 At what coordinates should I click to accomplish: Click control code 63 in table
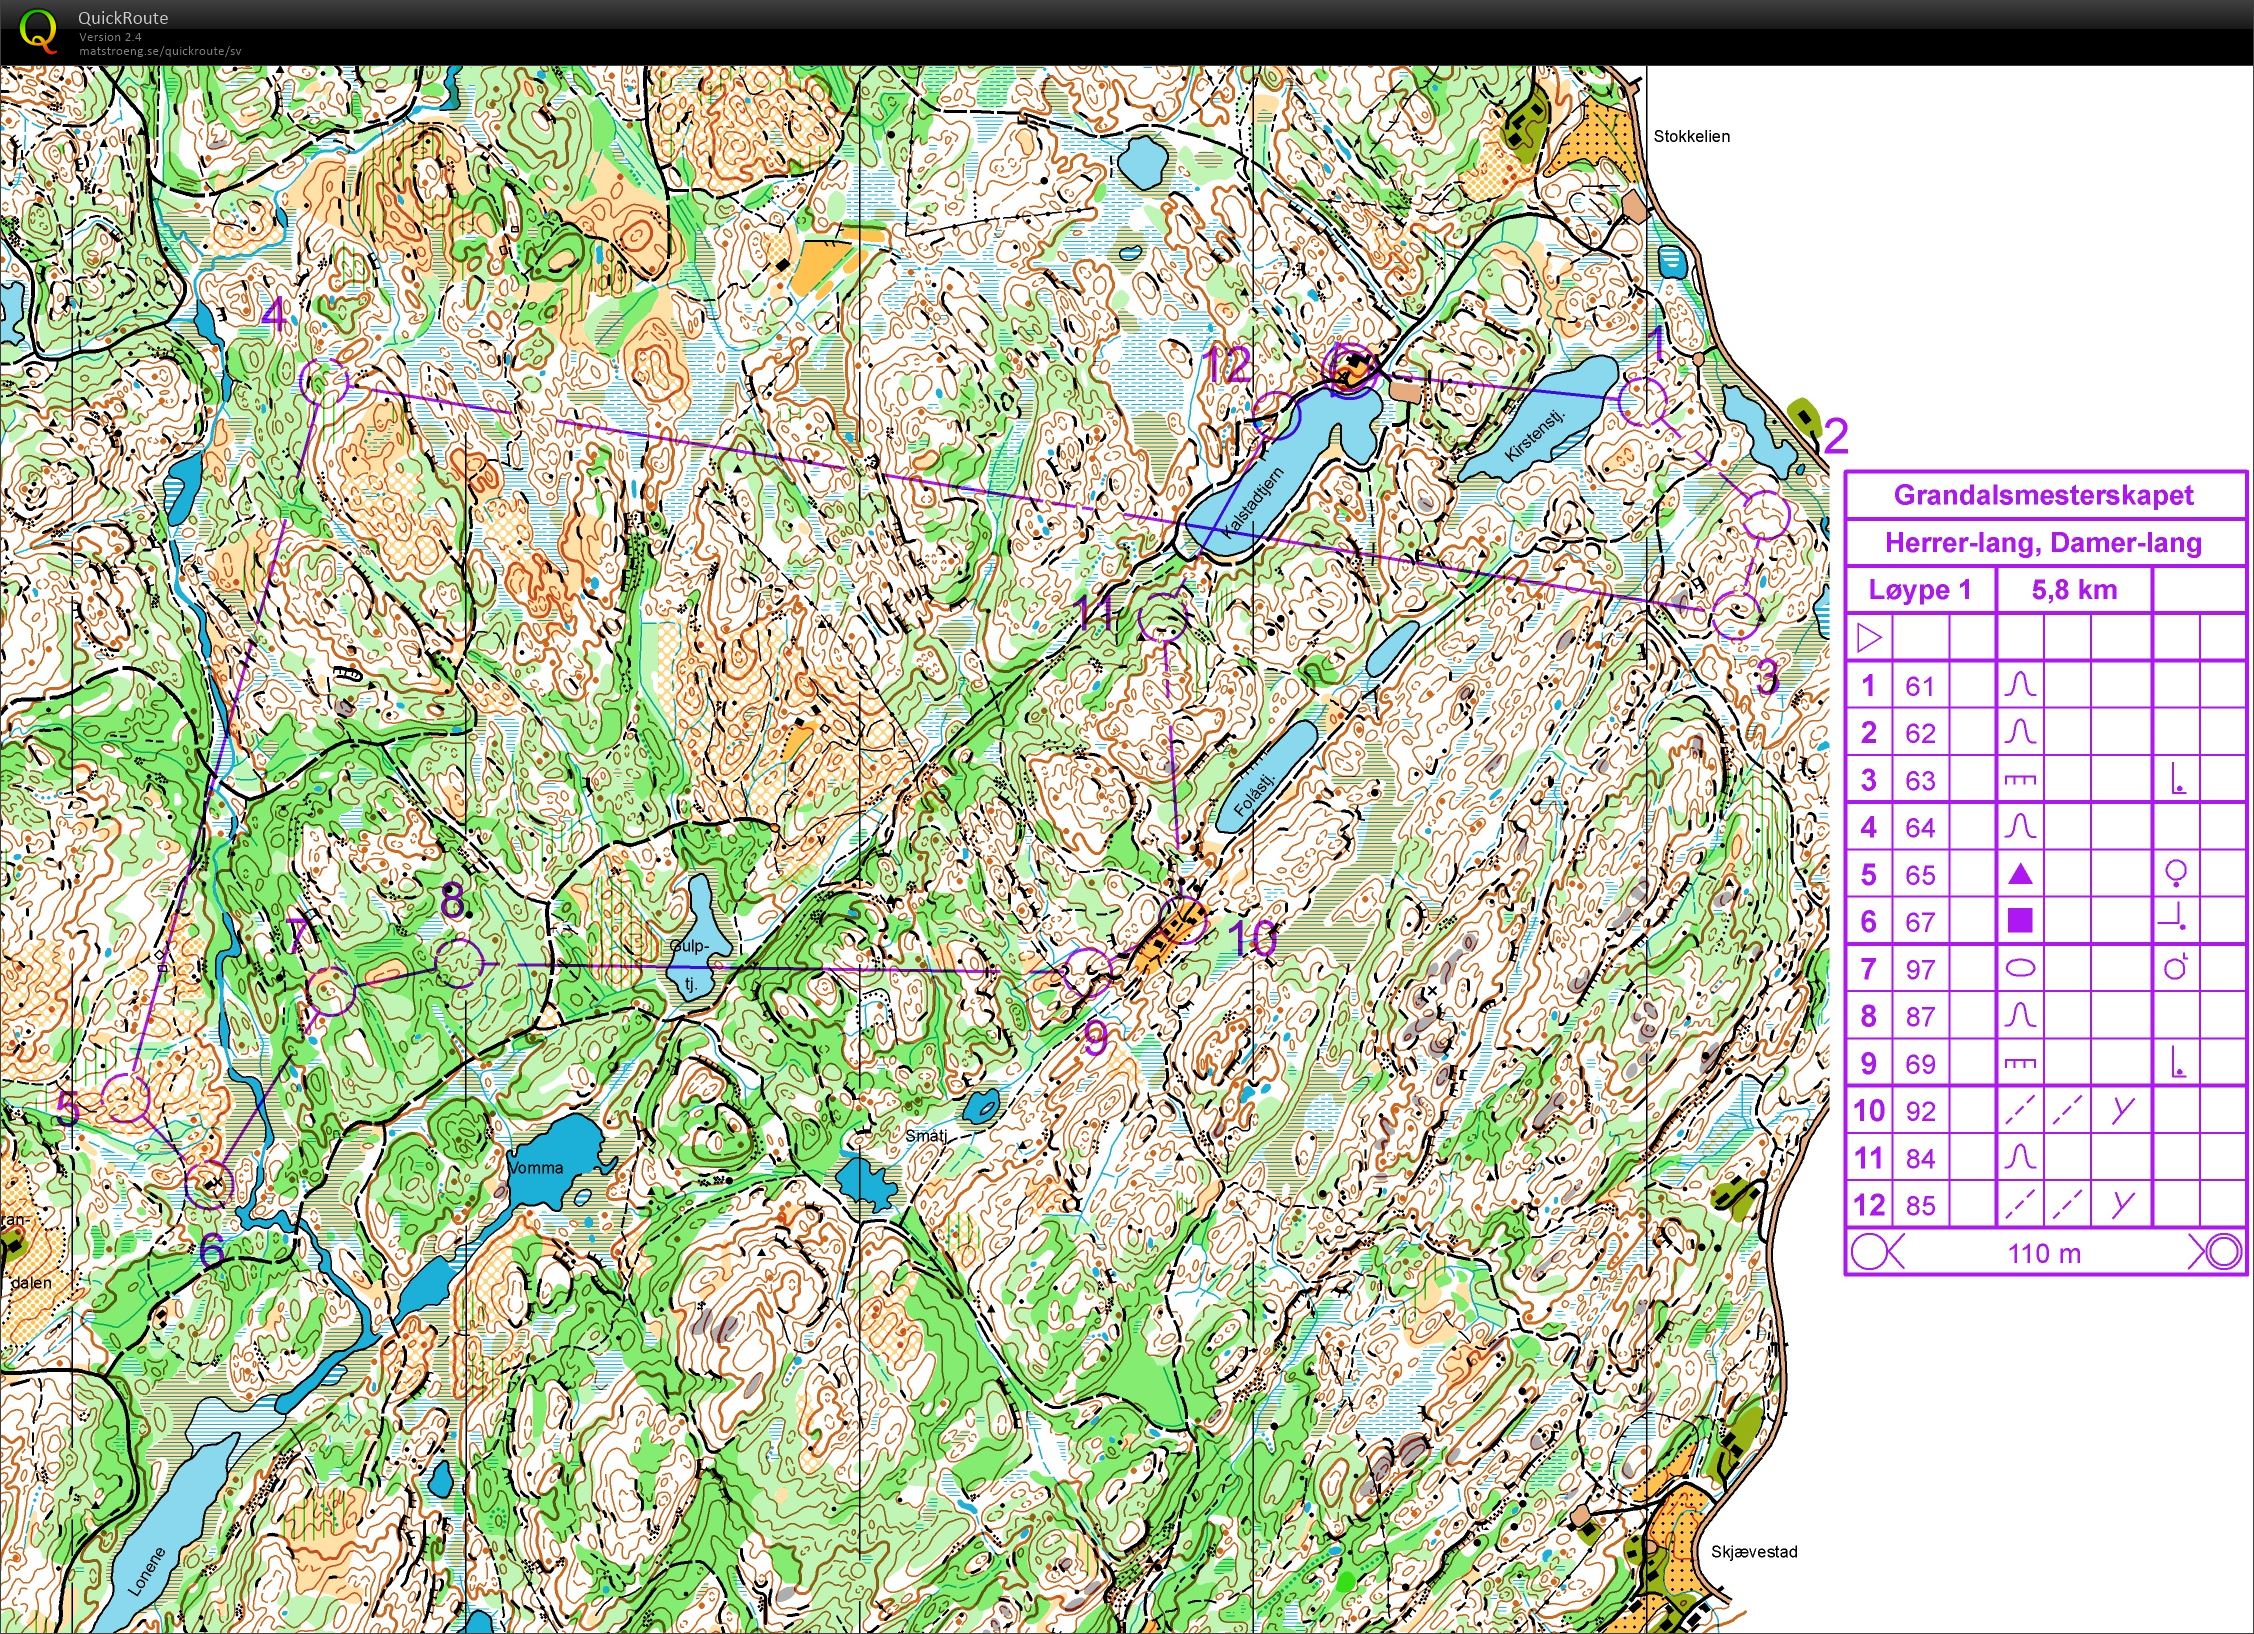tap(1920, 780)
